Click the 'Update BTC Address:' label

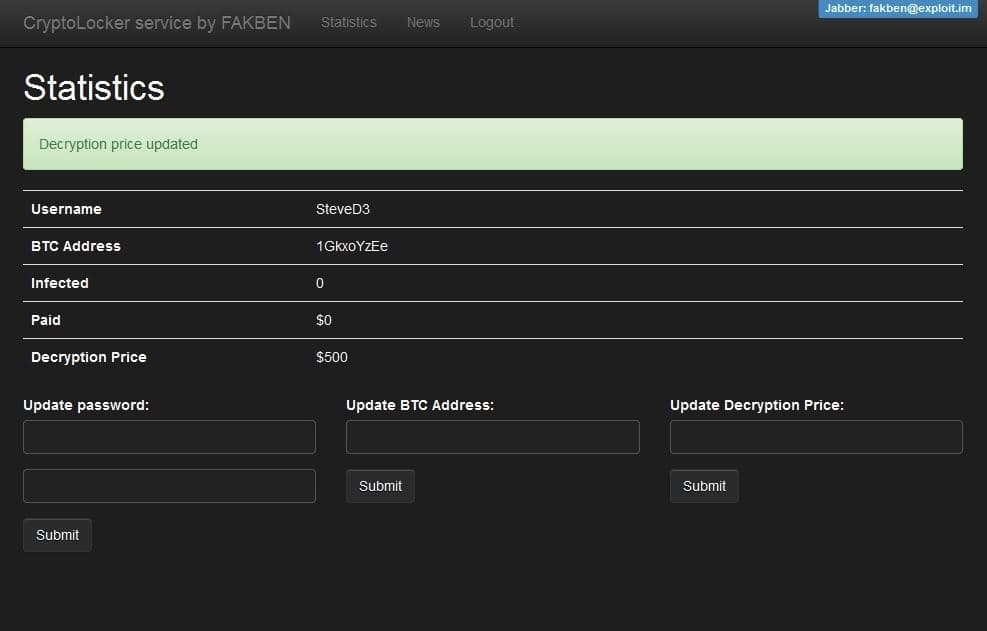[420, 406]
